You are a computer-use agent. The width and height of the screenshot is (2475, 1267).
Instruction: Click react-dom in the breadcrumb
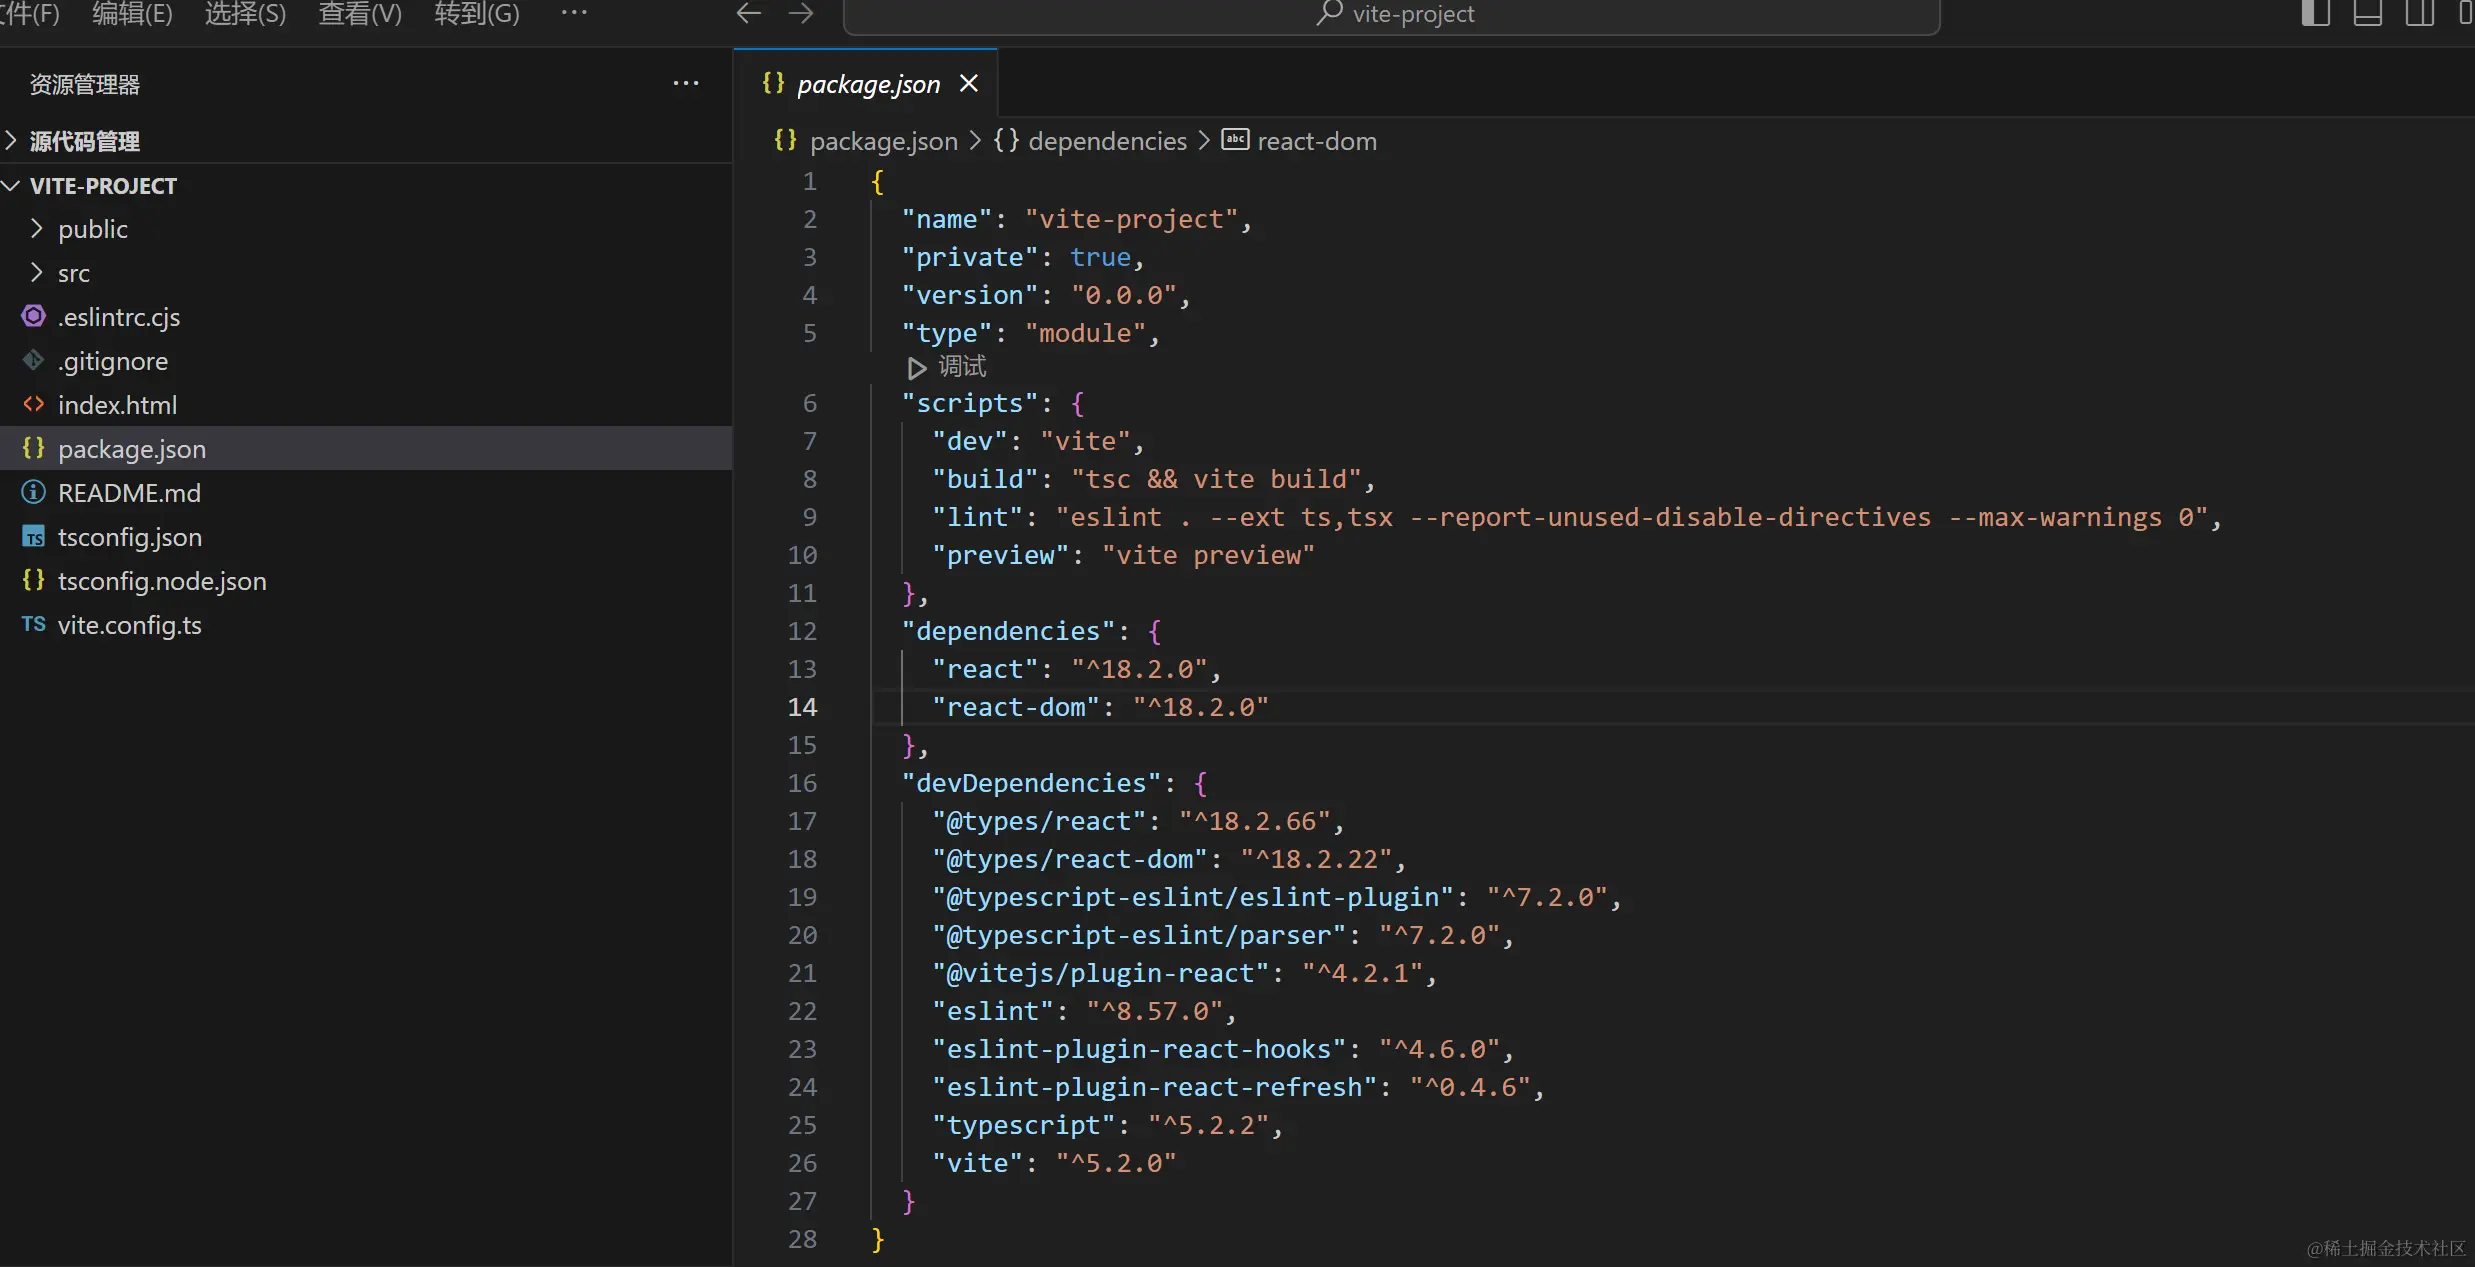pyautogui.click(x=1317, y=141)
